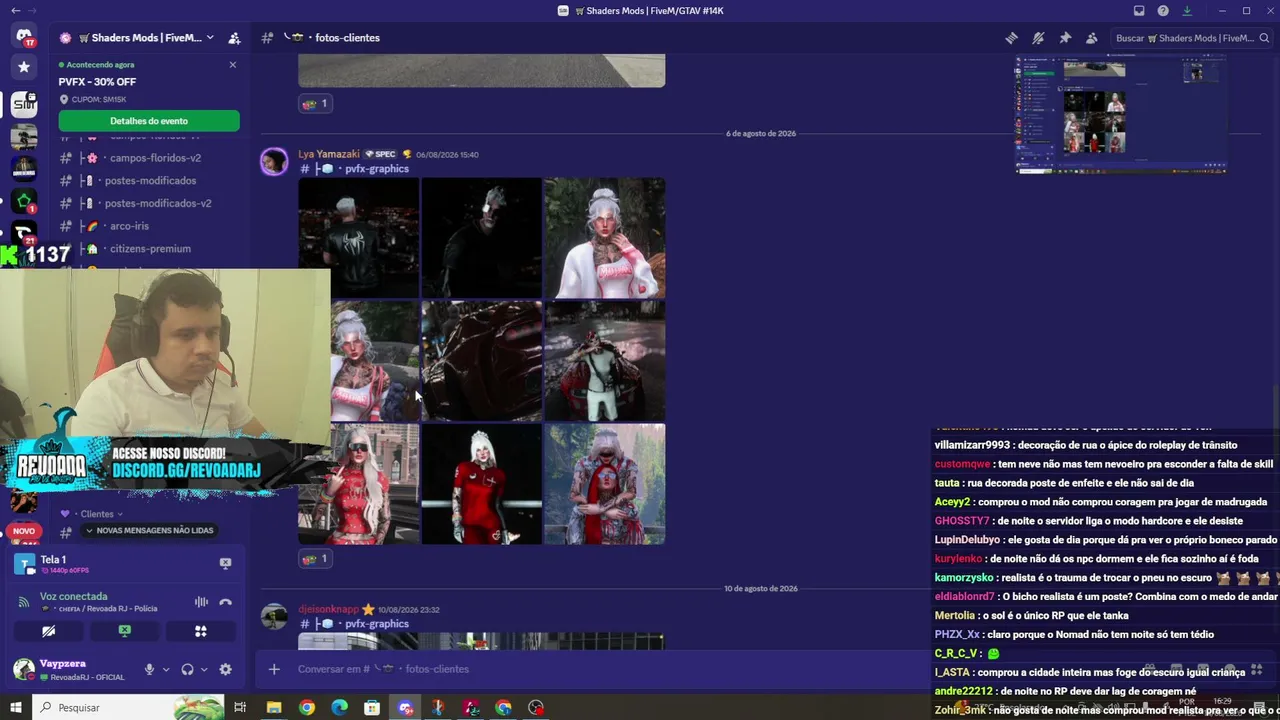Toggle the member list icon

(x=1092, y=38)
